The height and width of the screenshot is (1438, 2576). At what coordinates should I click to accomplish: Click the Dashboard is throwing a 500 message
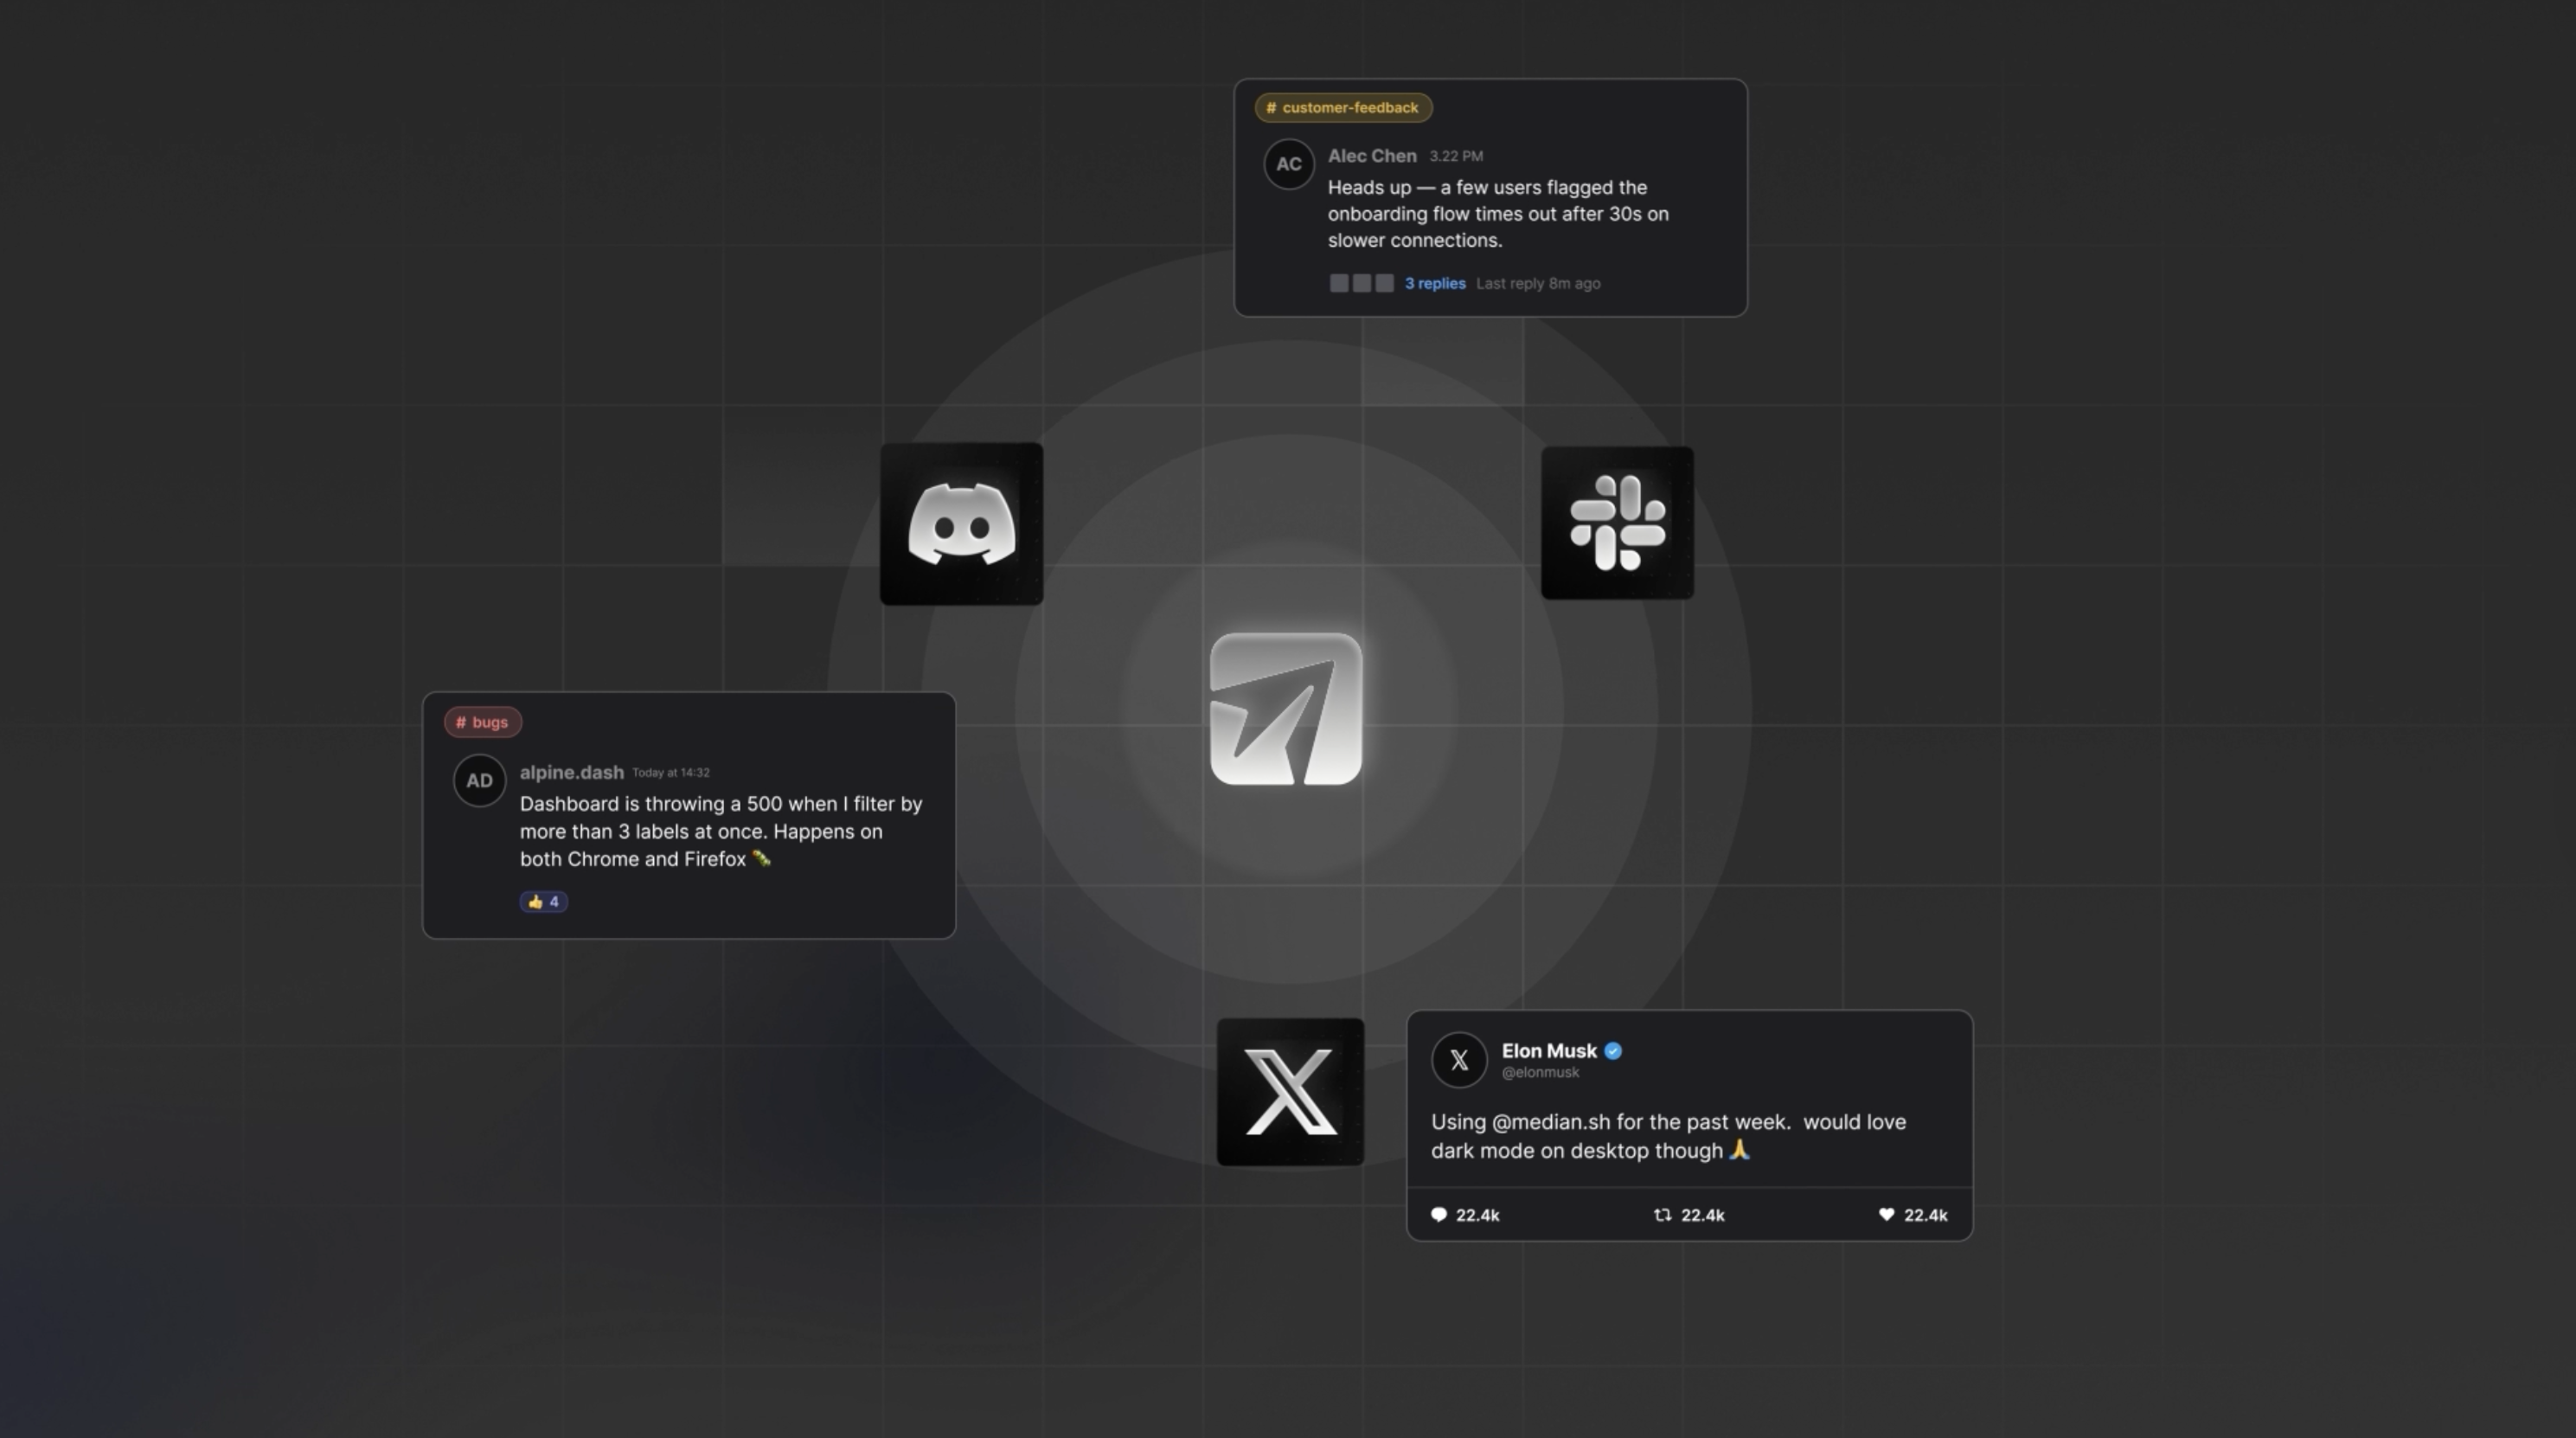[x=721, y=832]
